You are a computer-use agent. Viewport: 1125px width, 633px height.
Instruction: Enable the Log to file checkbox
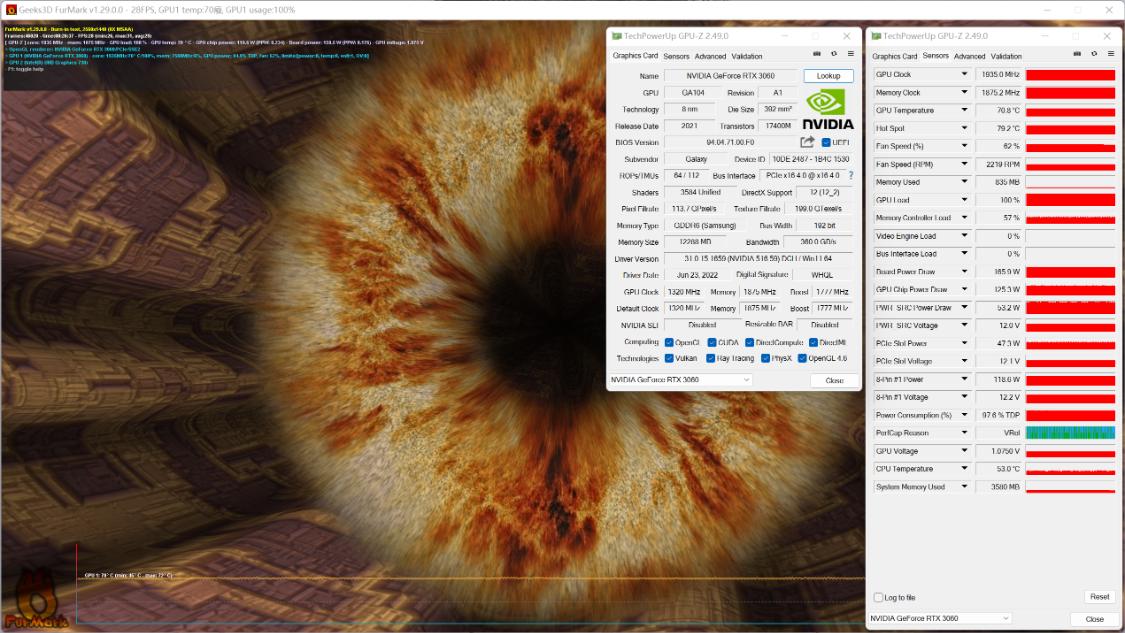click(x=879, y=598)
